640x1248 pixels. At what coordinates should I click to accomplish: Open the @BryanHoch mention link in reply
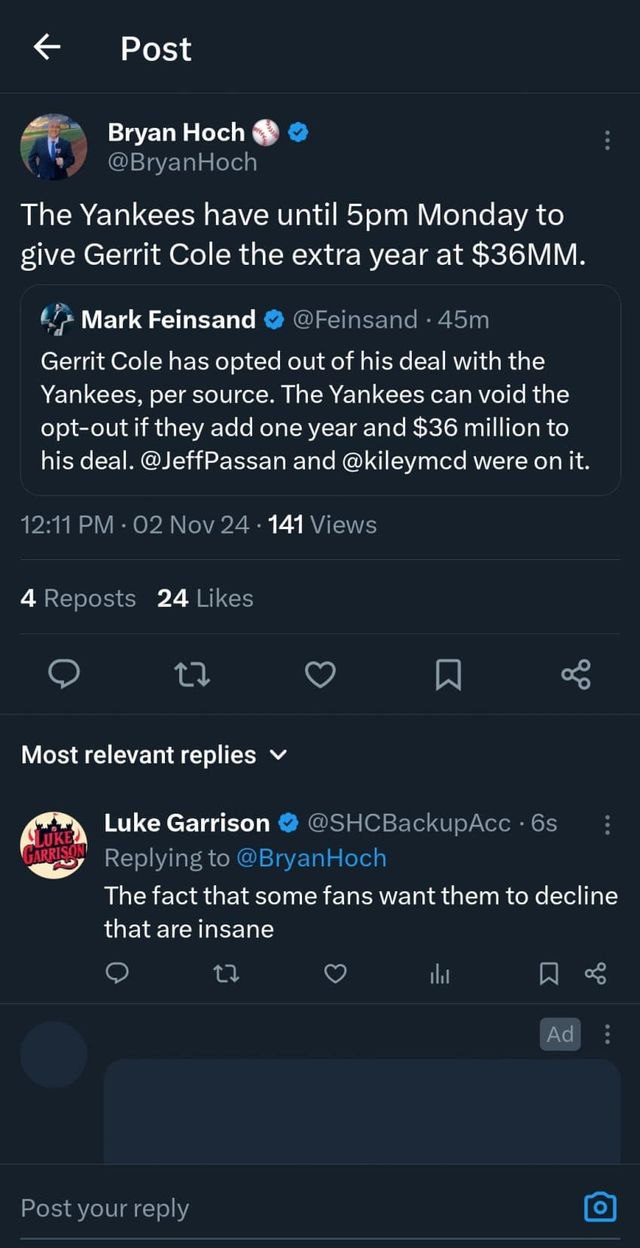pyautogui.click(x=310, y=858)
